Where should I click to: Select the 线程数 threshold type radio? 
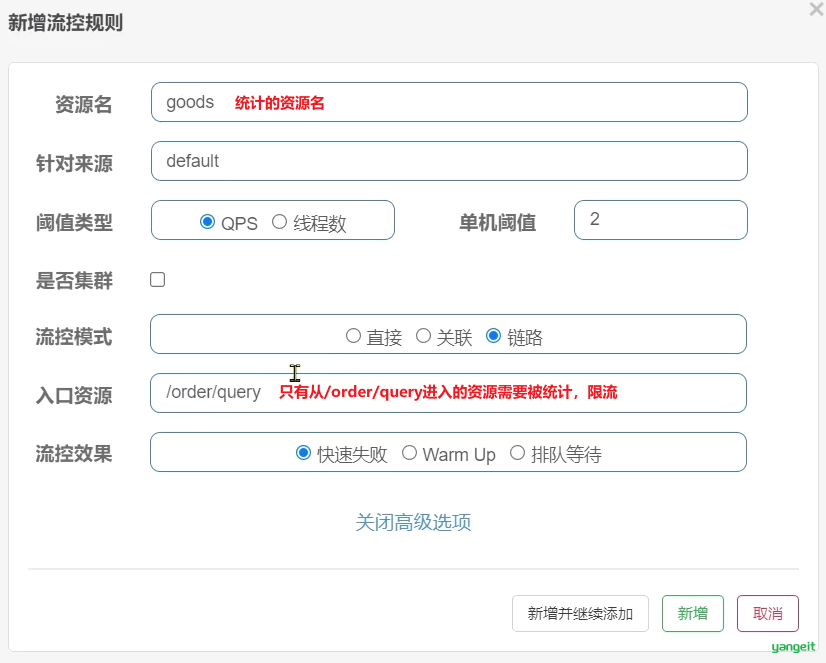point(279,222)
